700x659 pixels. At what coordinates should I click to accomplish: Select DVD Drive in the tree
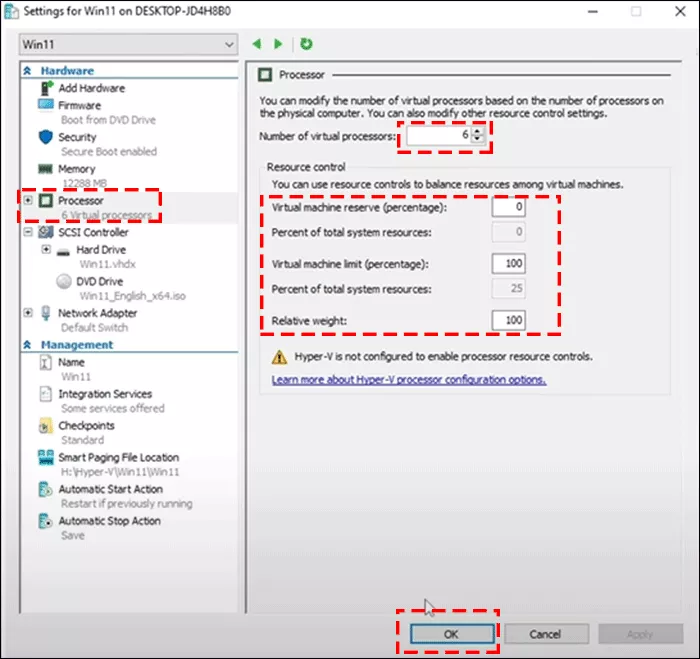point(100,281)
